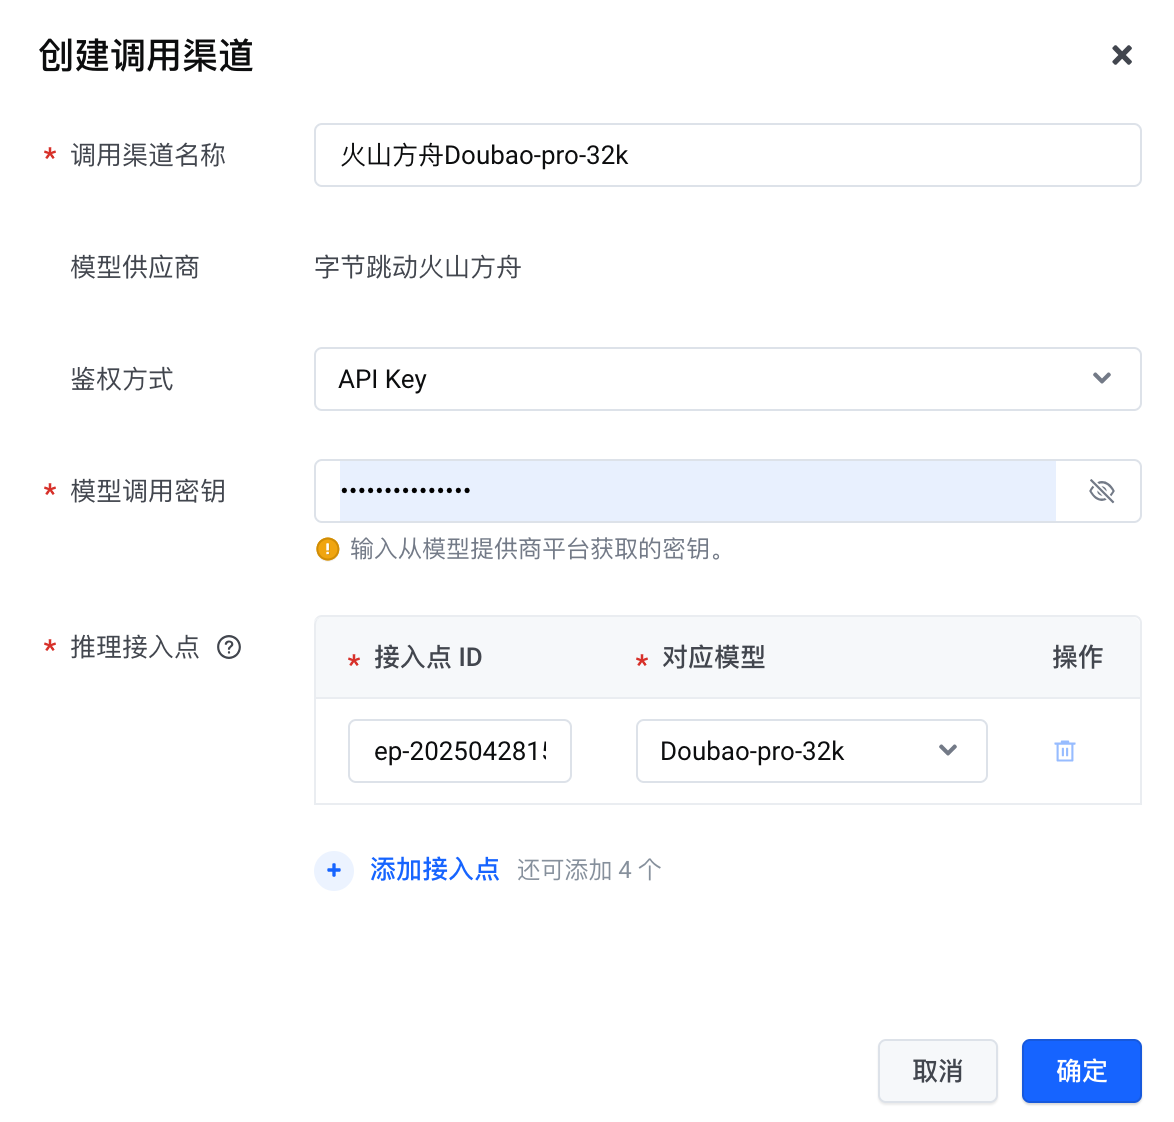Focus the 调用渠道名称 input field
1174x1122 pixels.
(x=727, y=155)
